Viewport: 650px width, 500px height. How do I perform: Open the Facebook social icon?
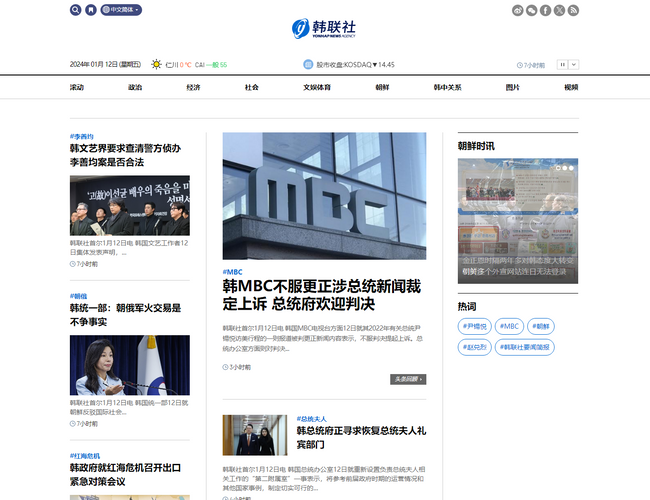[545, 10]
